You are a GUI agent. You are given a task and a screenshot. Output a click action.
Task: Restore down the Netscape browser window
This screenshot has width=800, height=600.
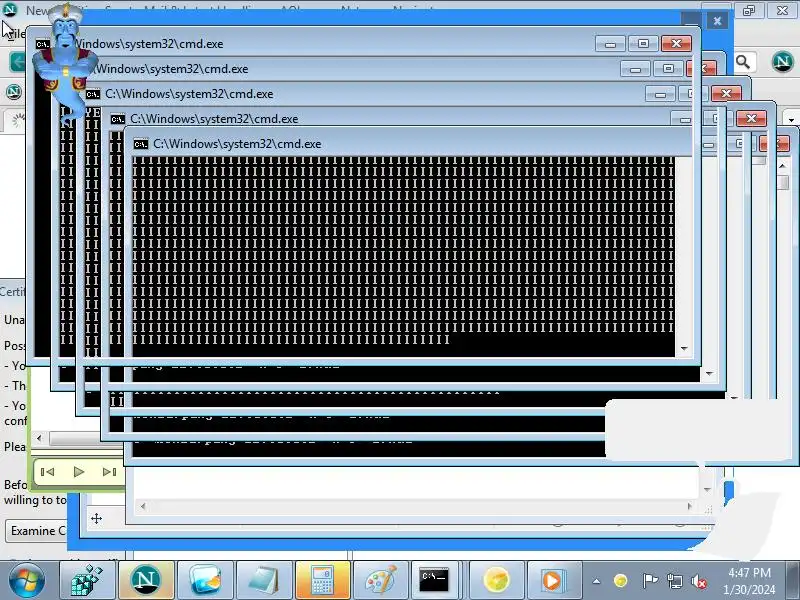(749, 10)
